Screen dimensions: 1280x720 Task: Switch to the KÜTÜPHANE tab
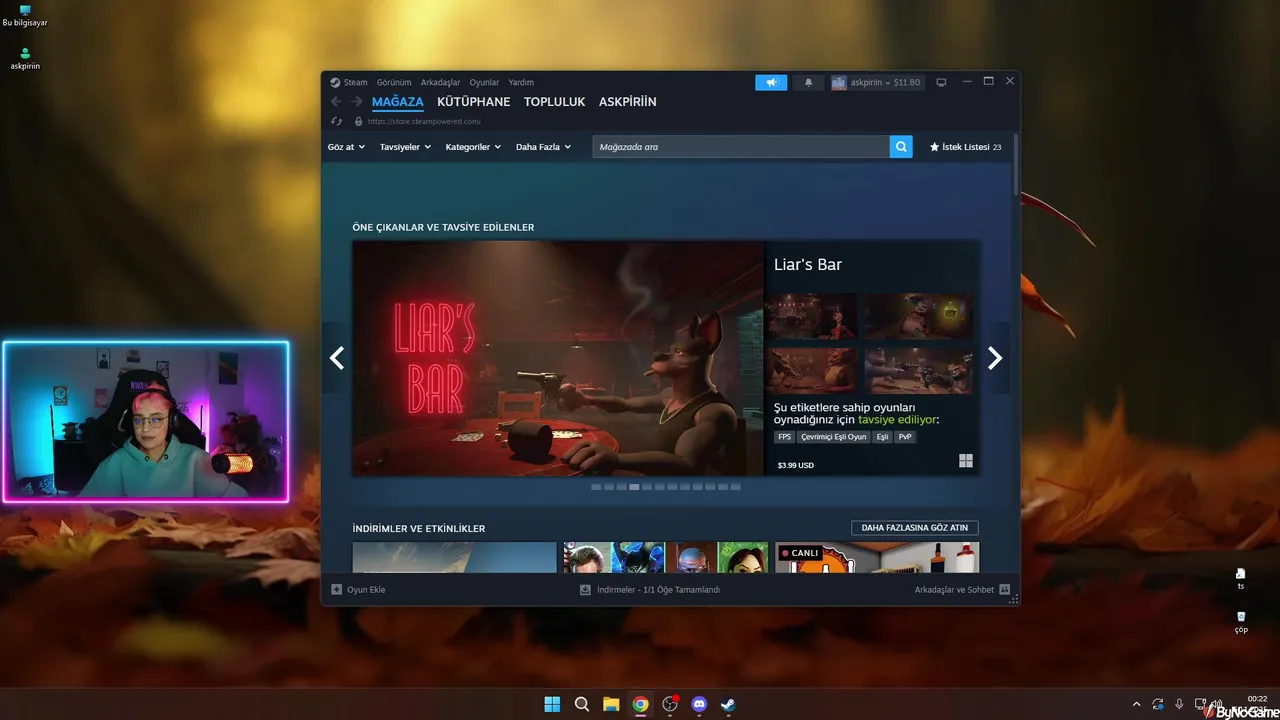(474, 102)
